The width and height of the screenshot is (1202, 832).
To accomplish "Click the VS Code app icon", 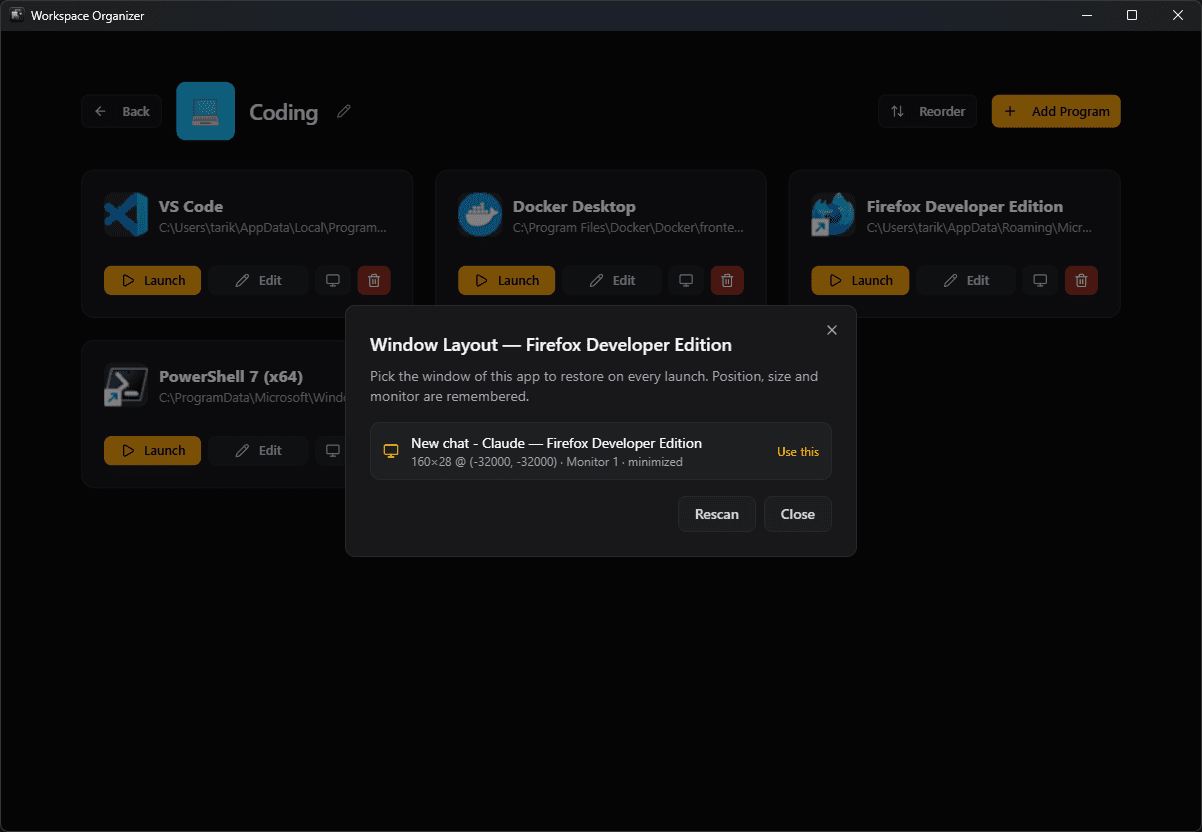I will (x=126, y=215).
